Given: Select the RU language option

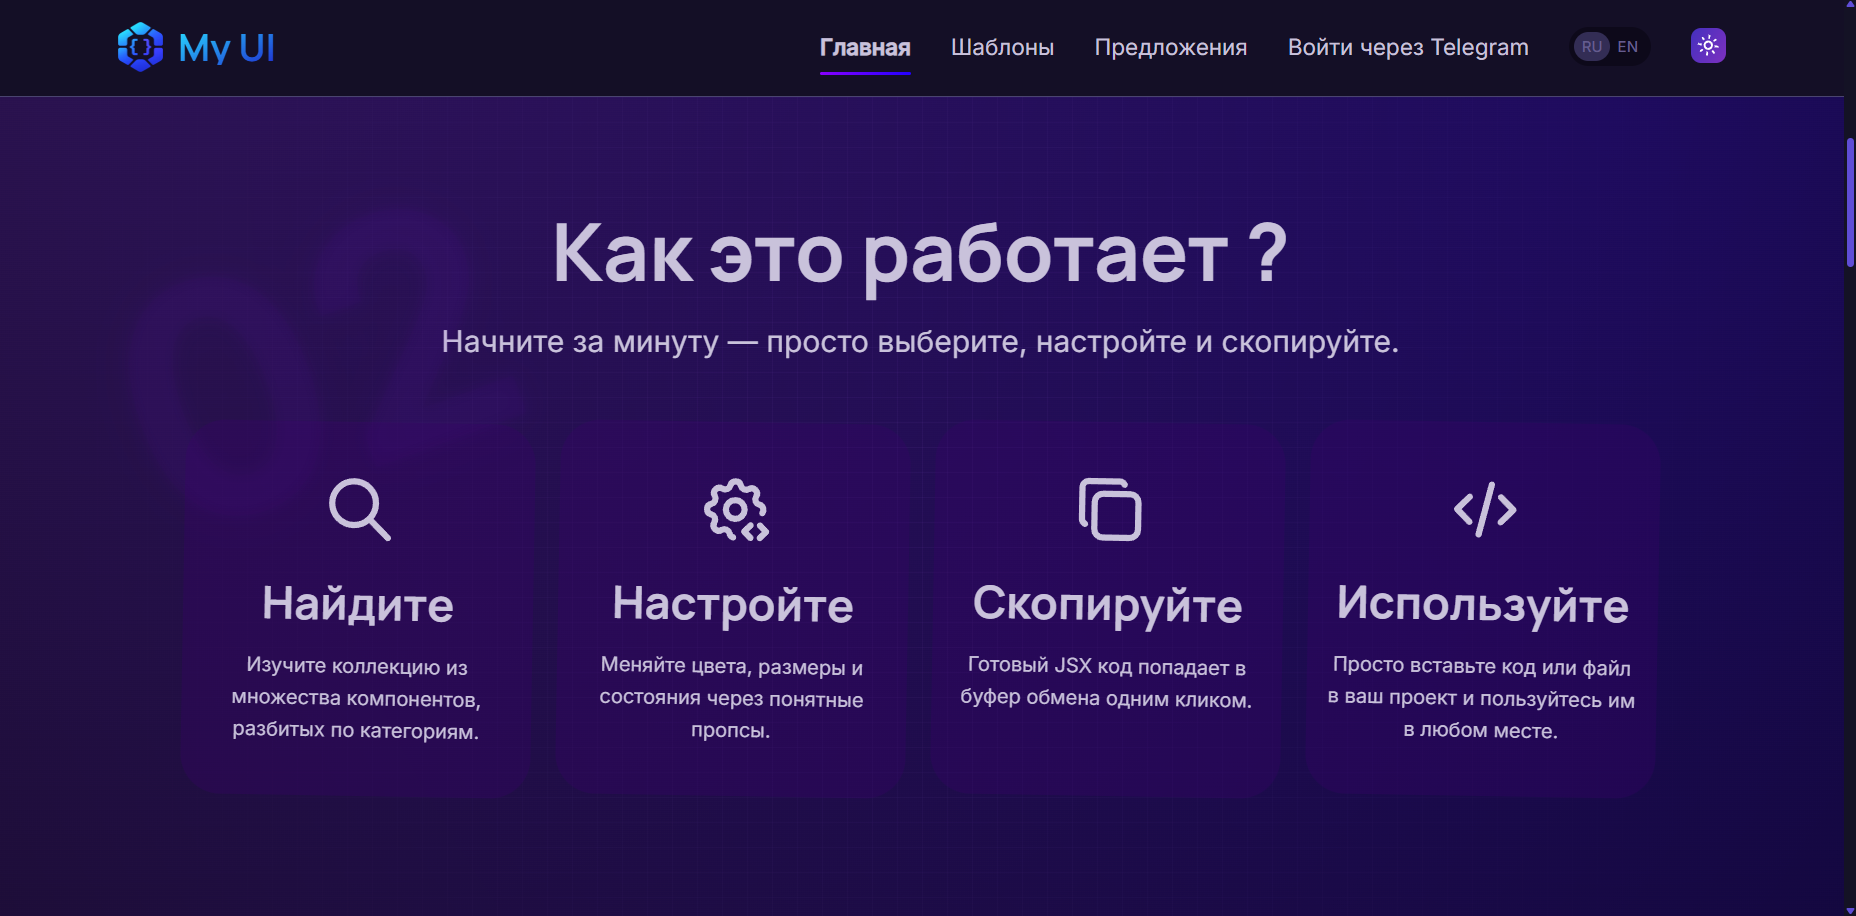Looking at the screenshot, I should click(x=1592, y=47).
